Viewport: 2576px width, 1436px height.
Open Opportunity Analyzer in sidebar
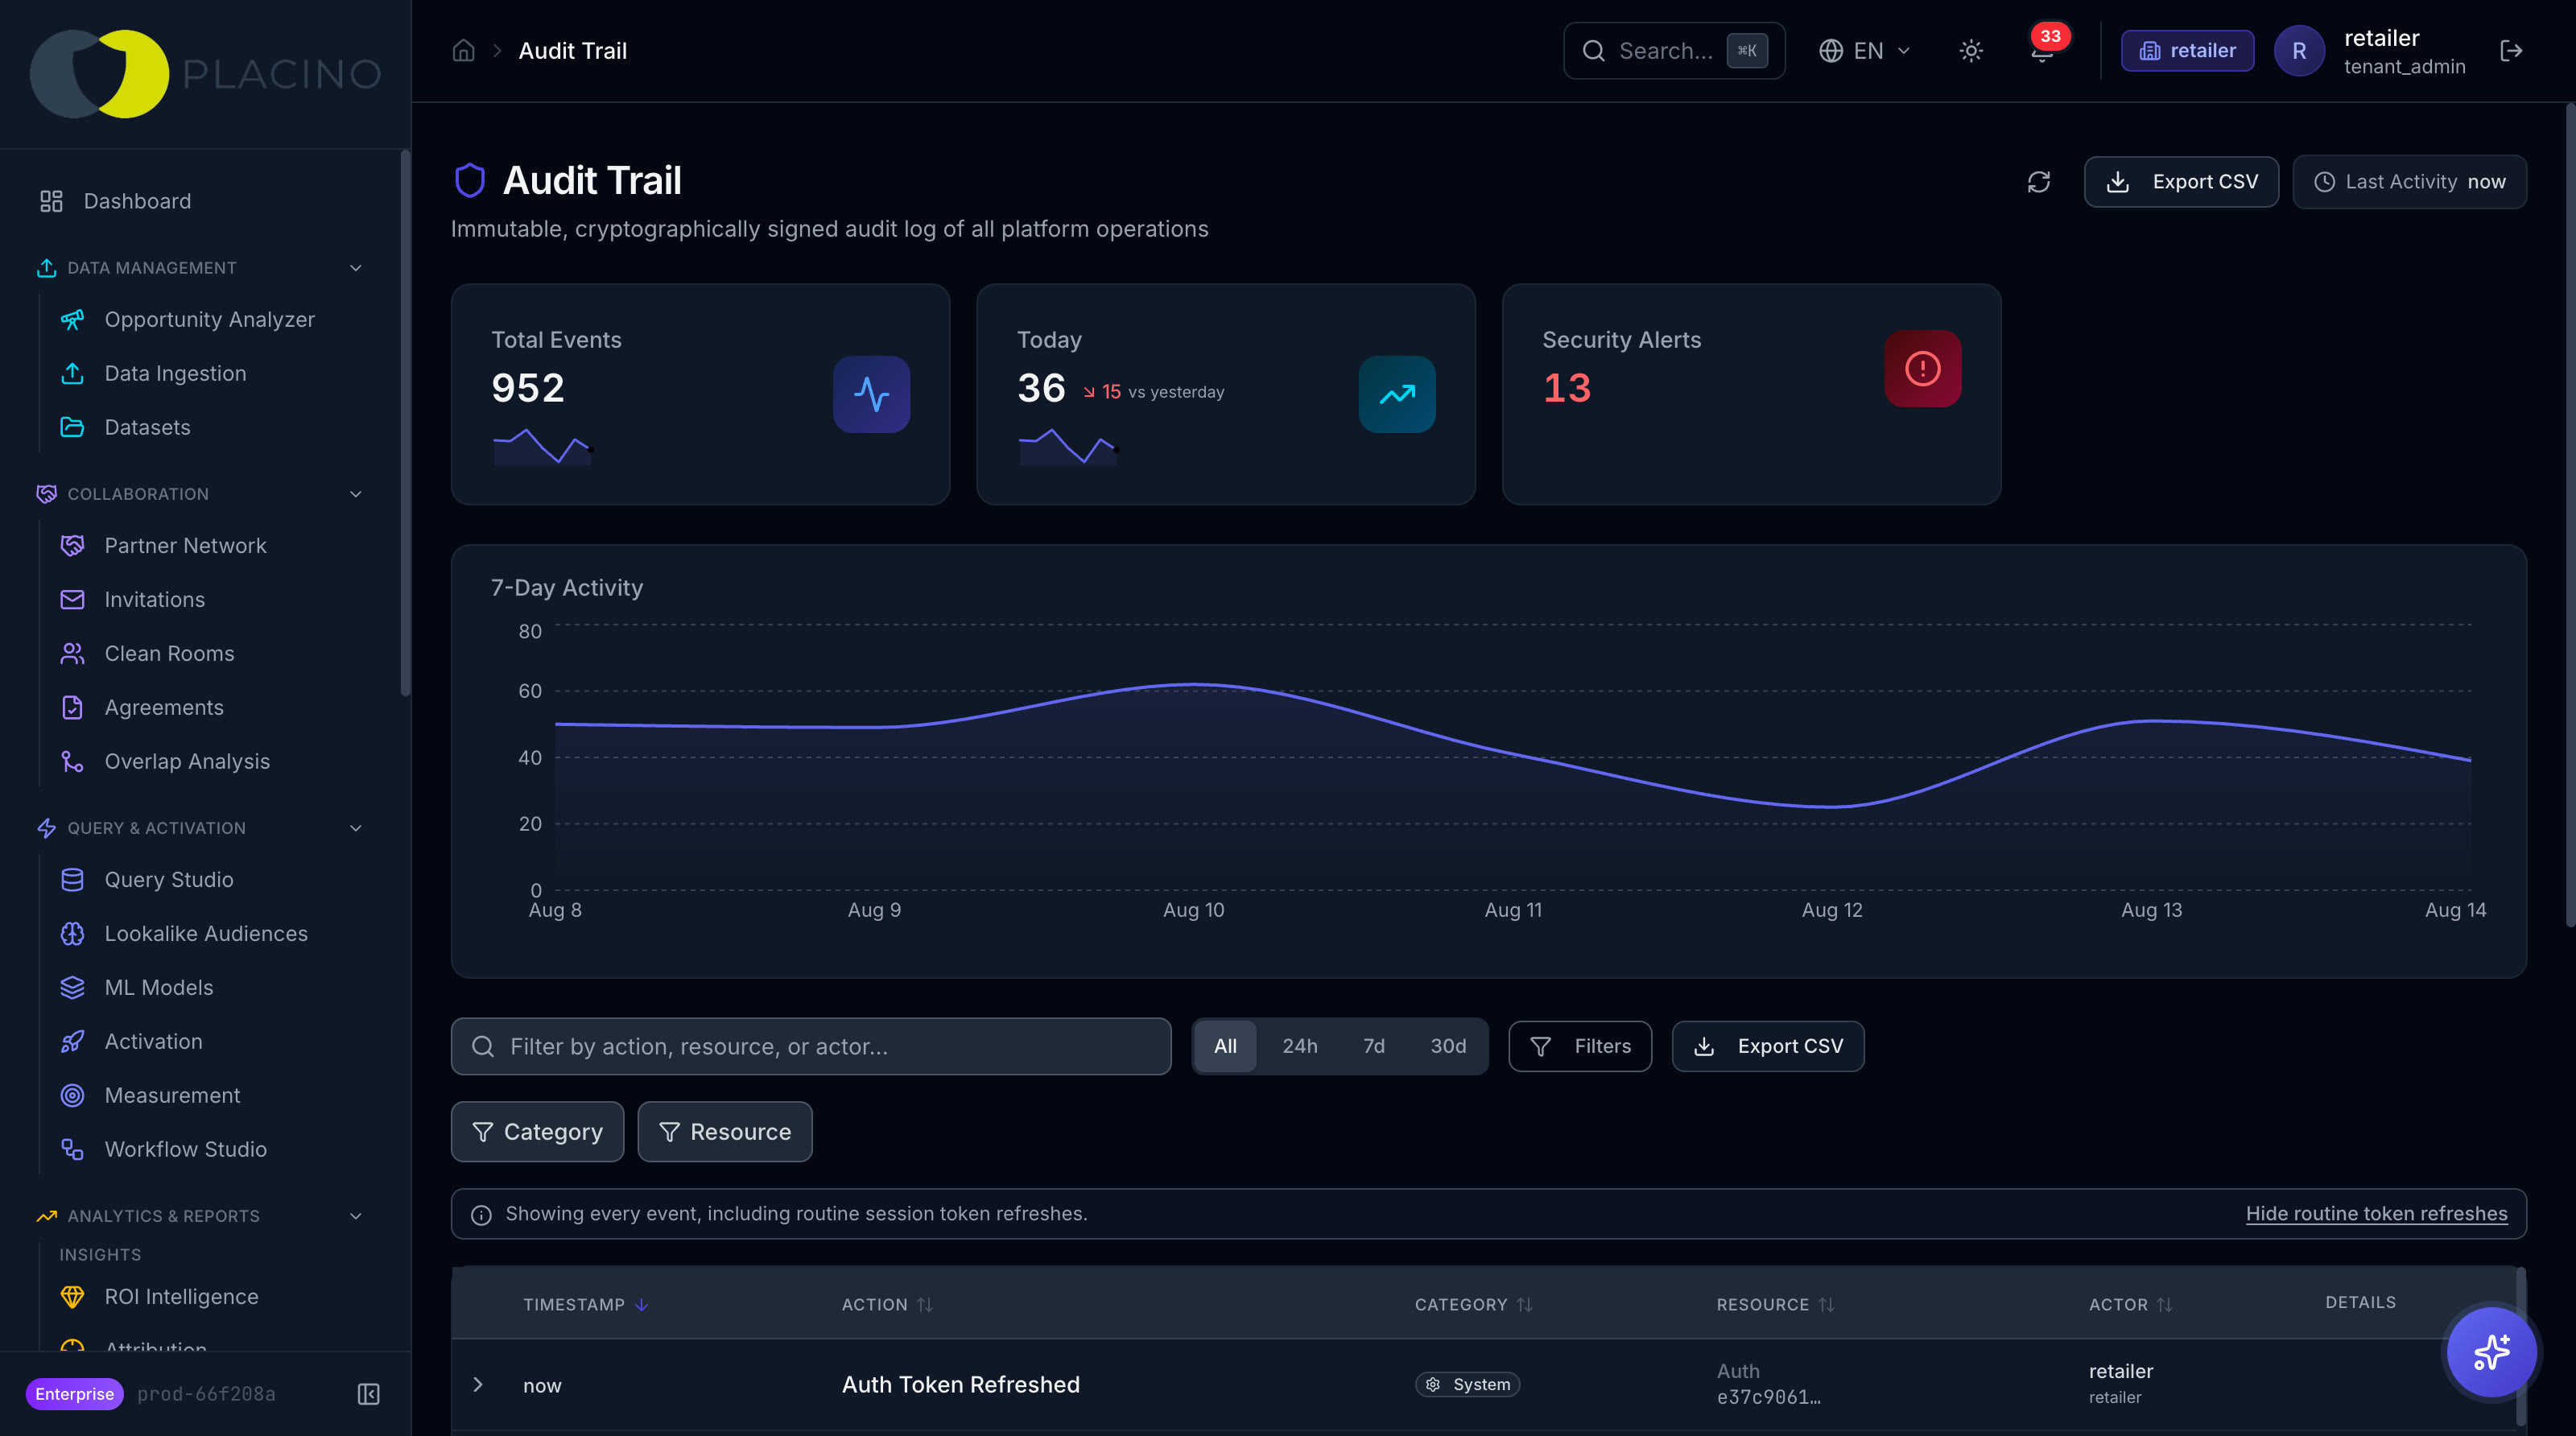coord(209,319)
